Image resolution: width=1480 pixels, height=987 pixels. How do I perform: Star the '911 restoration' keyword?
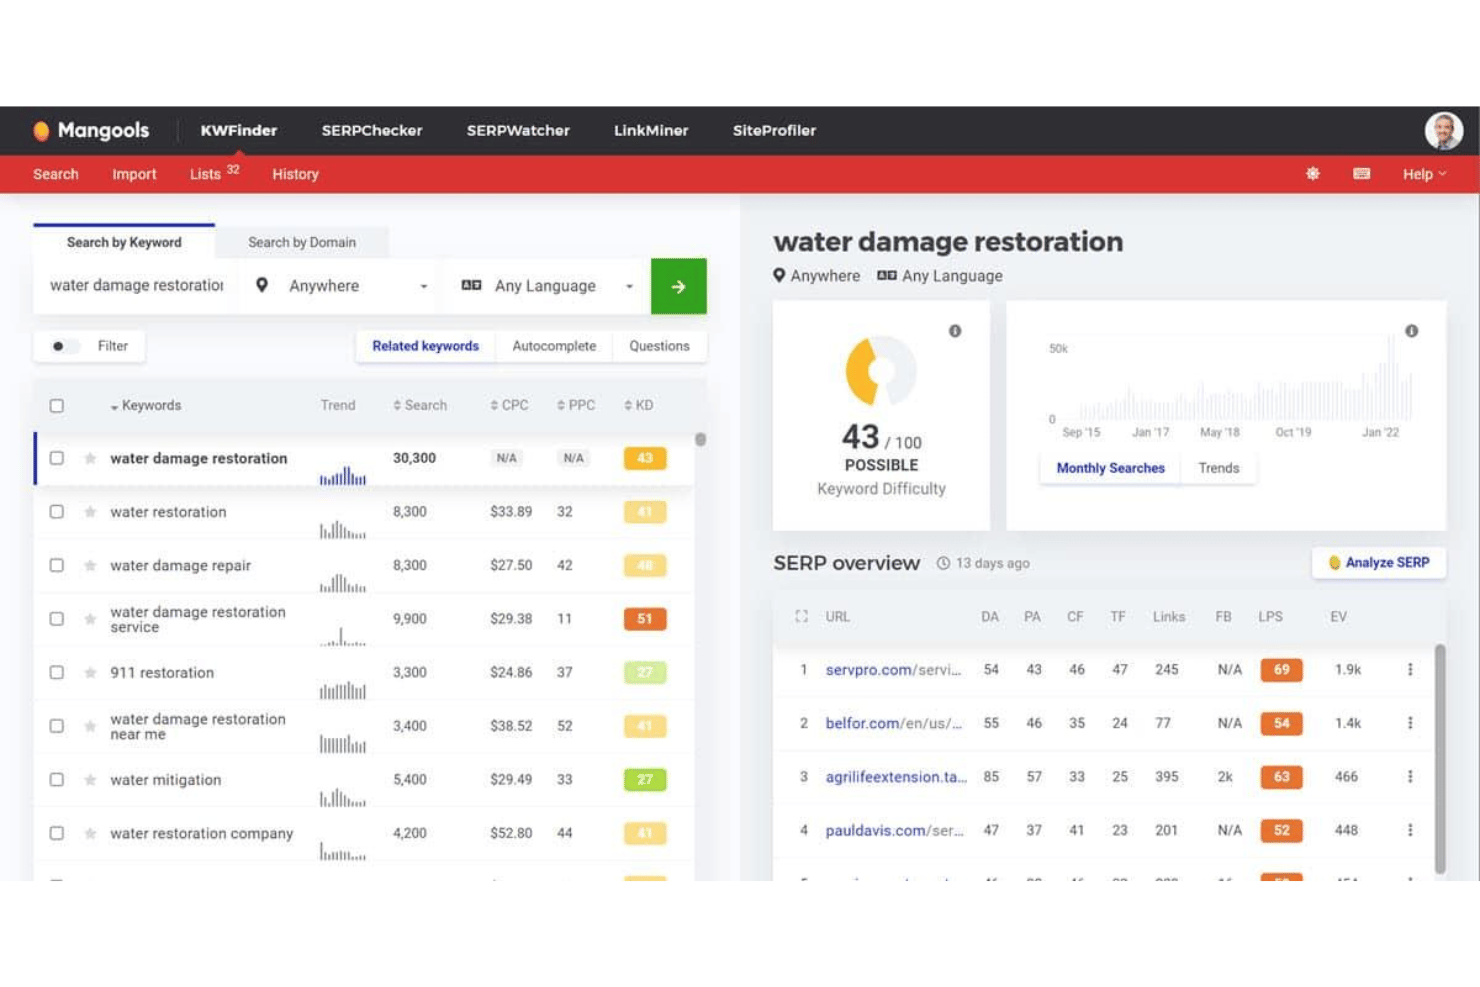coord(90,672)
